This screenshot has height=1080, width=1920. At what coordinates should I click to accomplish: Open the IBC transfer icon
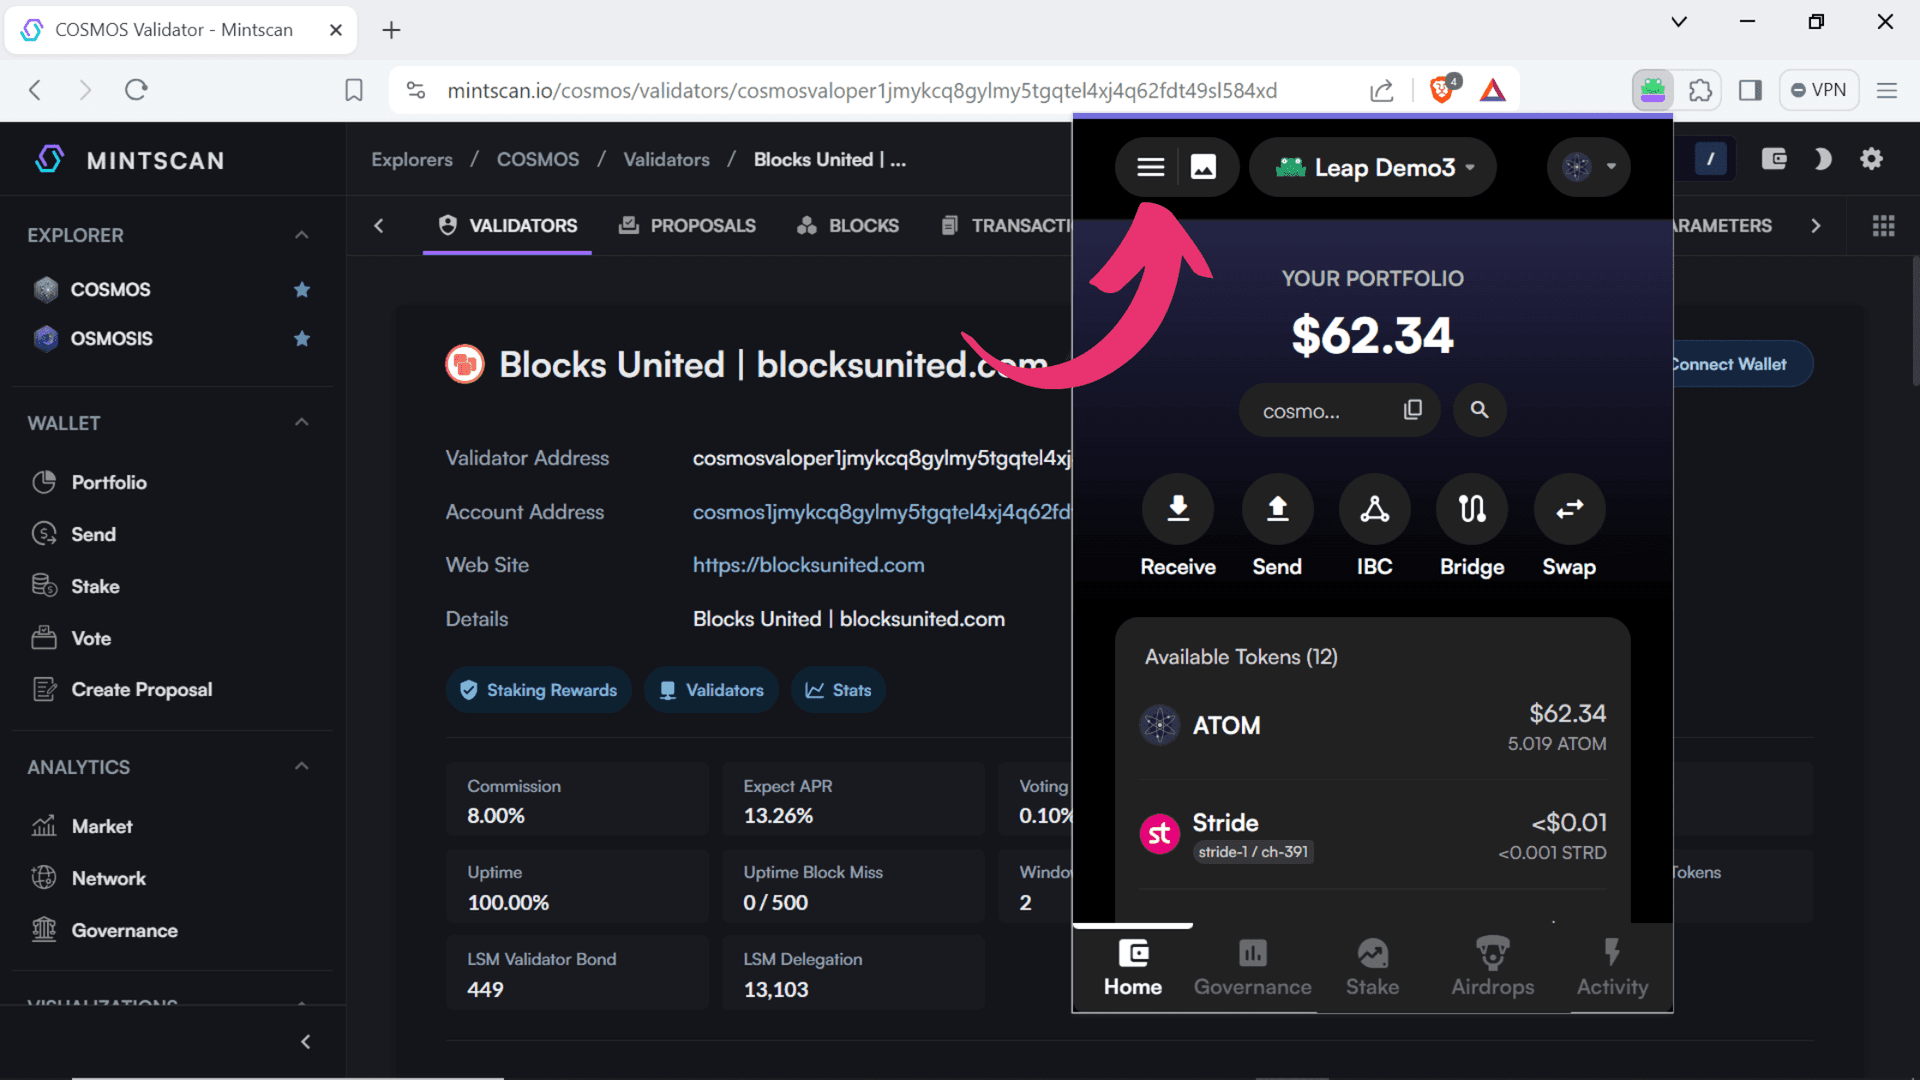click(1374, 509)
